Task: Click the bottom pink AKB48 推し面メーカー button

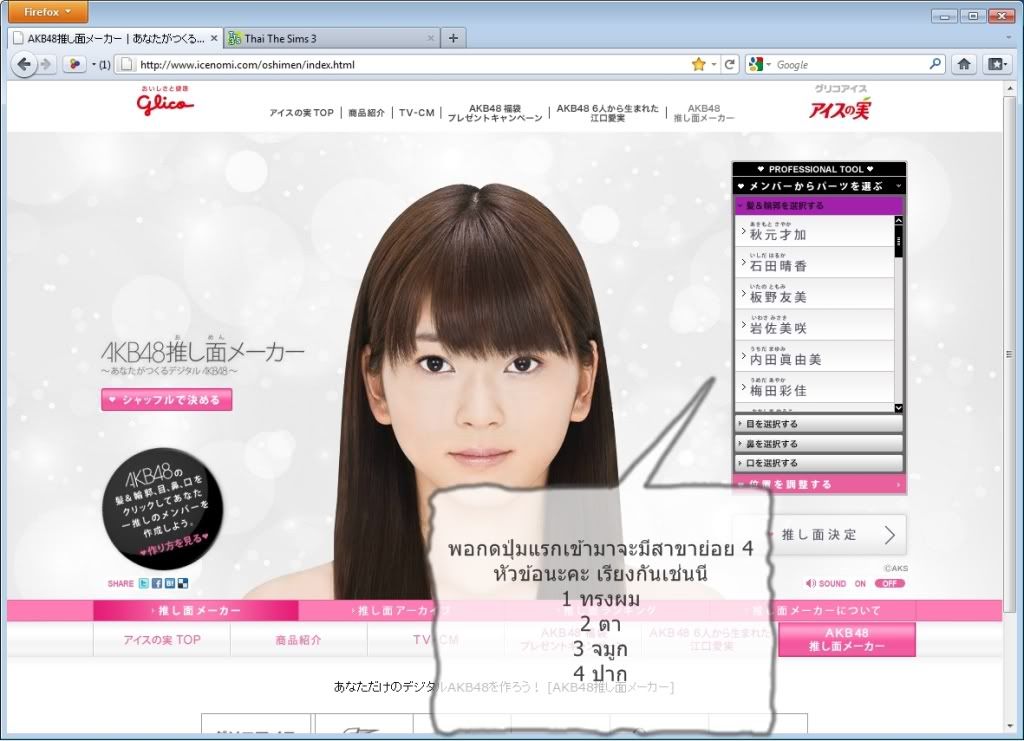Action: [x=846, y=640]
